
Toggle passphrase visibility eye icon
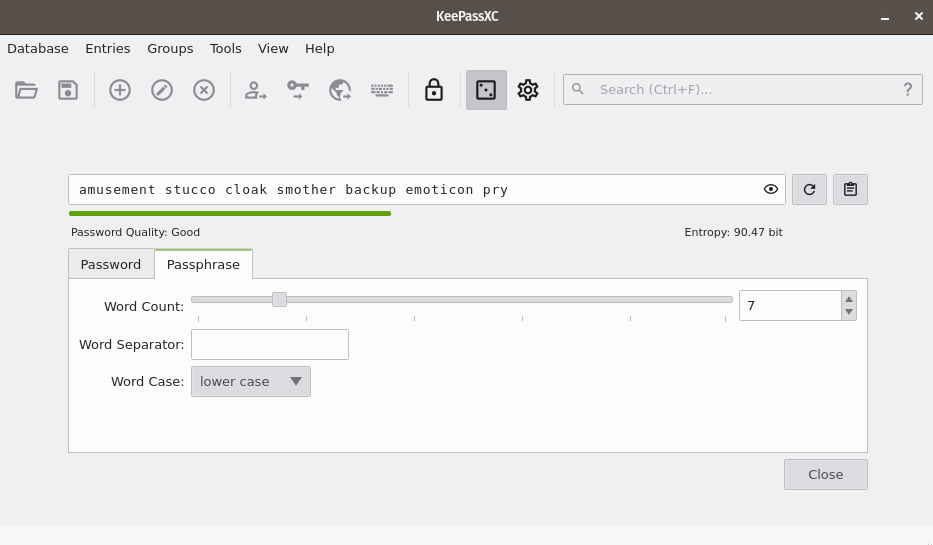coord(771,189)
